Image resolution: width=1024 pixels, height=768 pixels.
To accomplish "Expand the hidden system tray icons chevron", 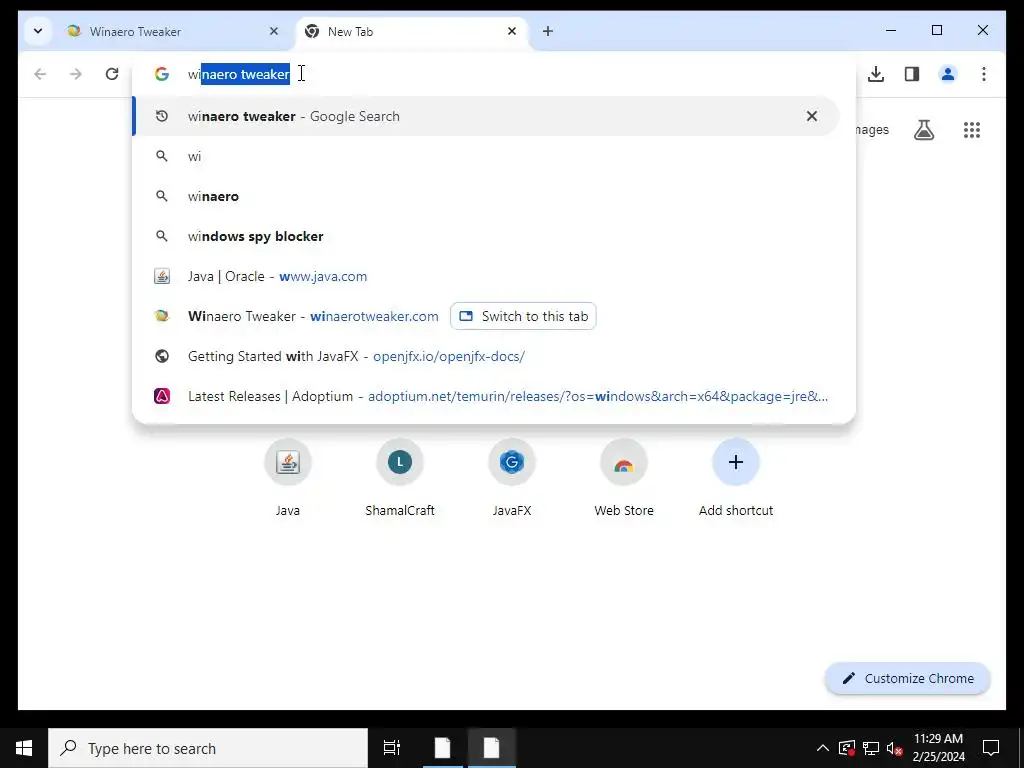I will tap(823, 748).
